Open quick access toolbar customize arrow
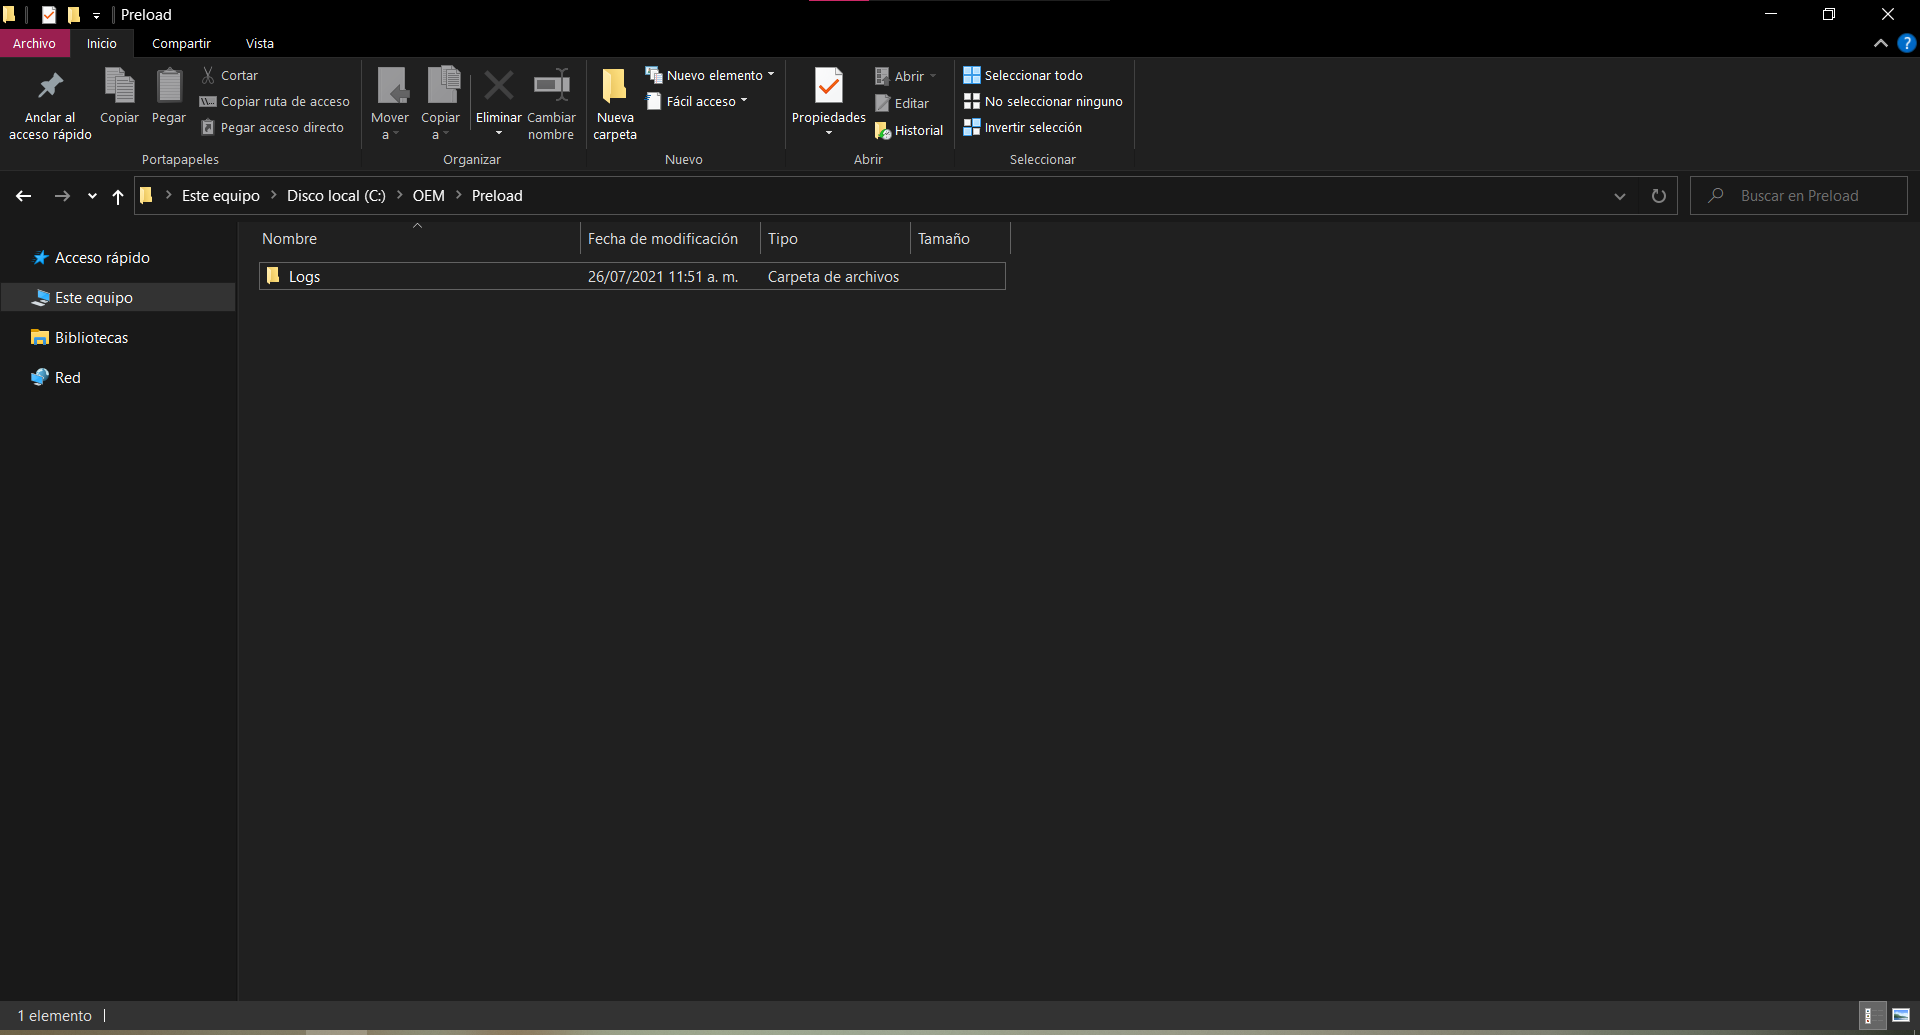Image resolution: width=1920 pixels, height=1035 pixels. (x=96, y=15)
